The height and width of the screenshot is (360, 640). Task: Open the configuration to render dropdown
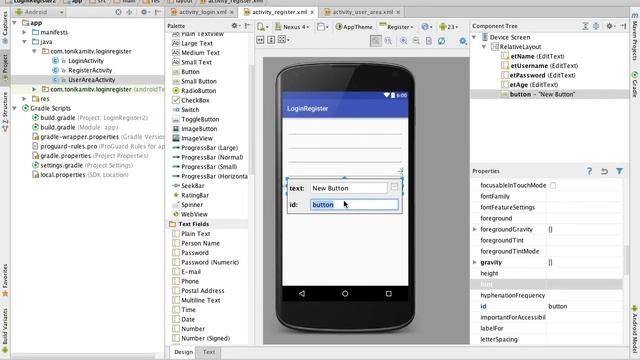click(262, 27)
